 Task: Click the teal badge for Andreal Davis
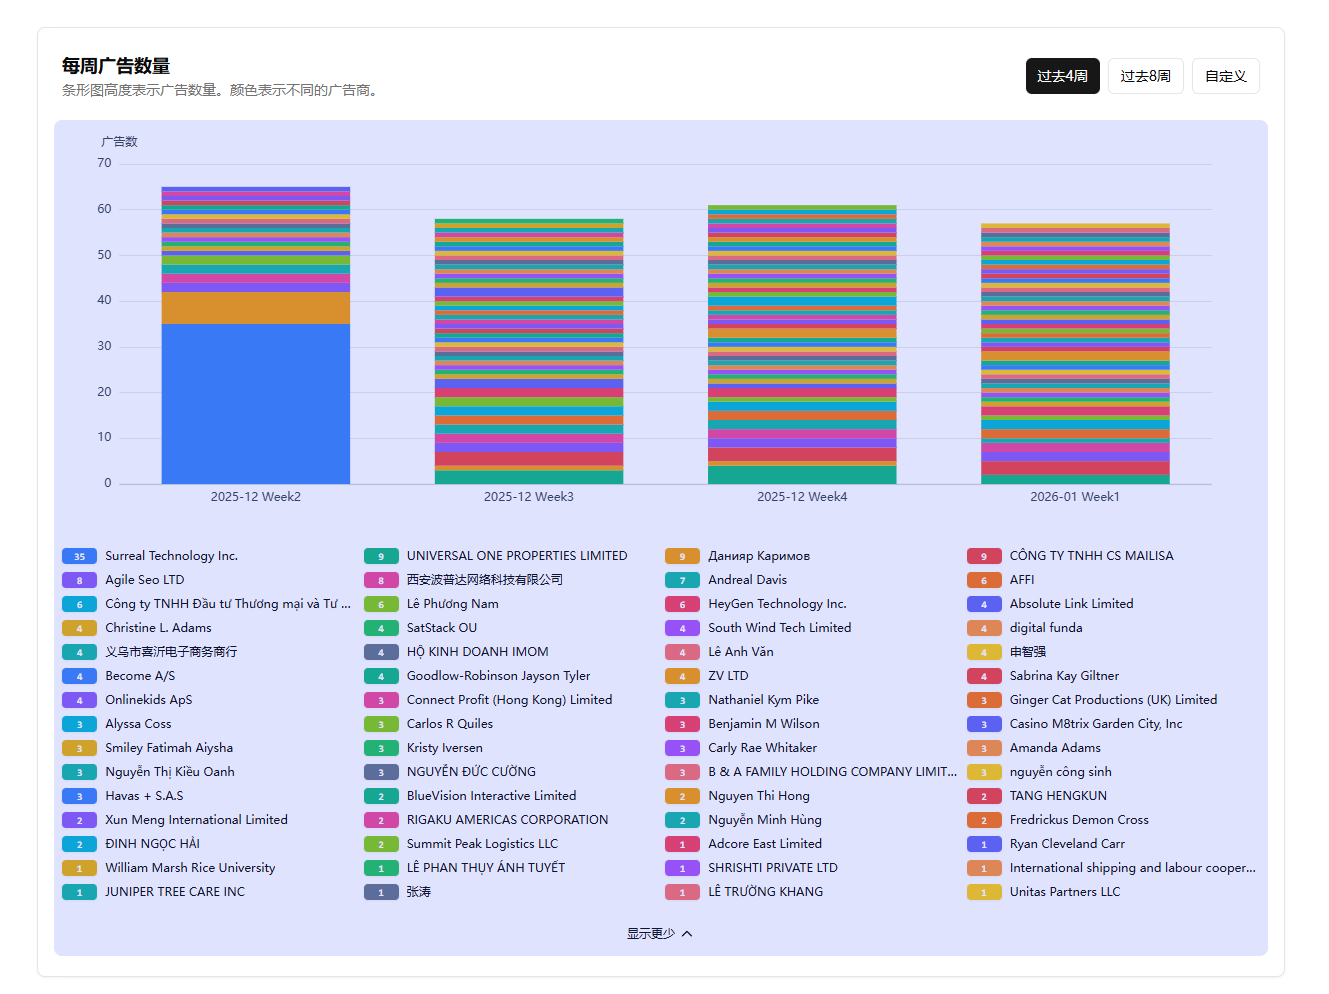coord(682,580)
